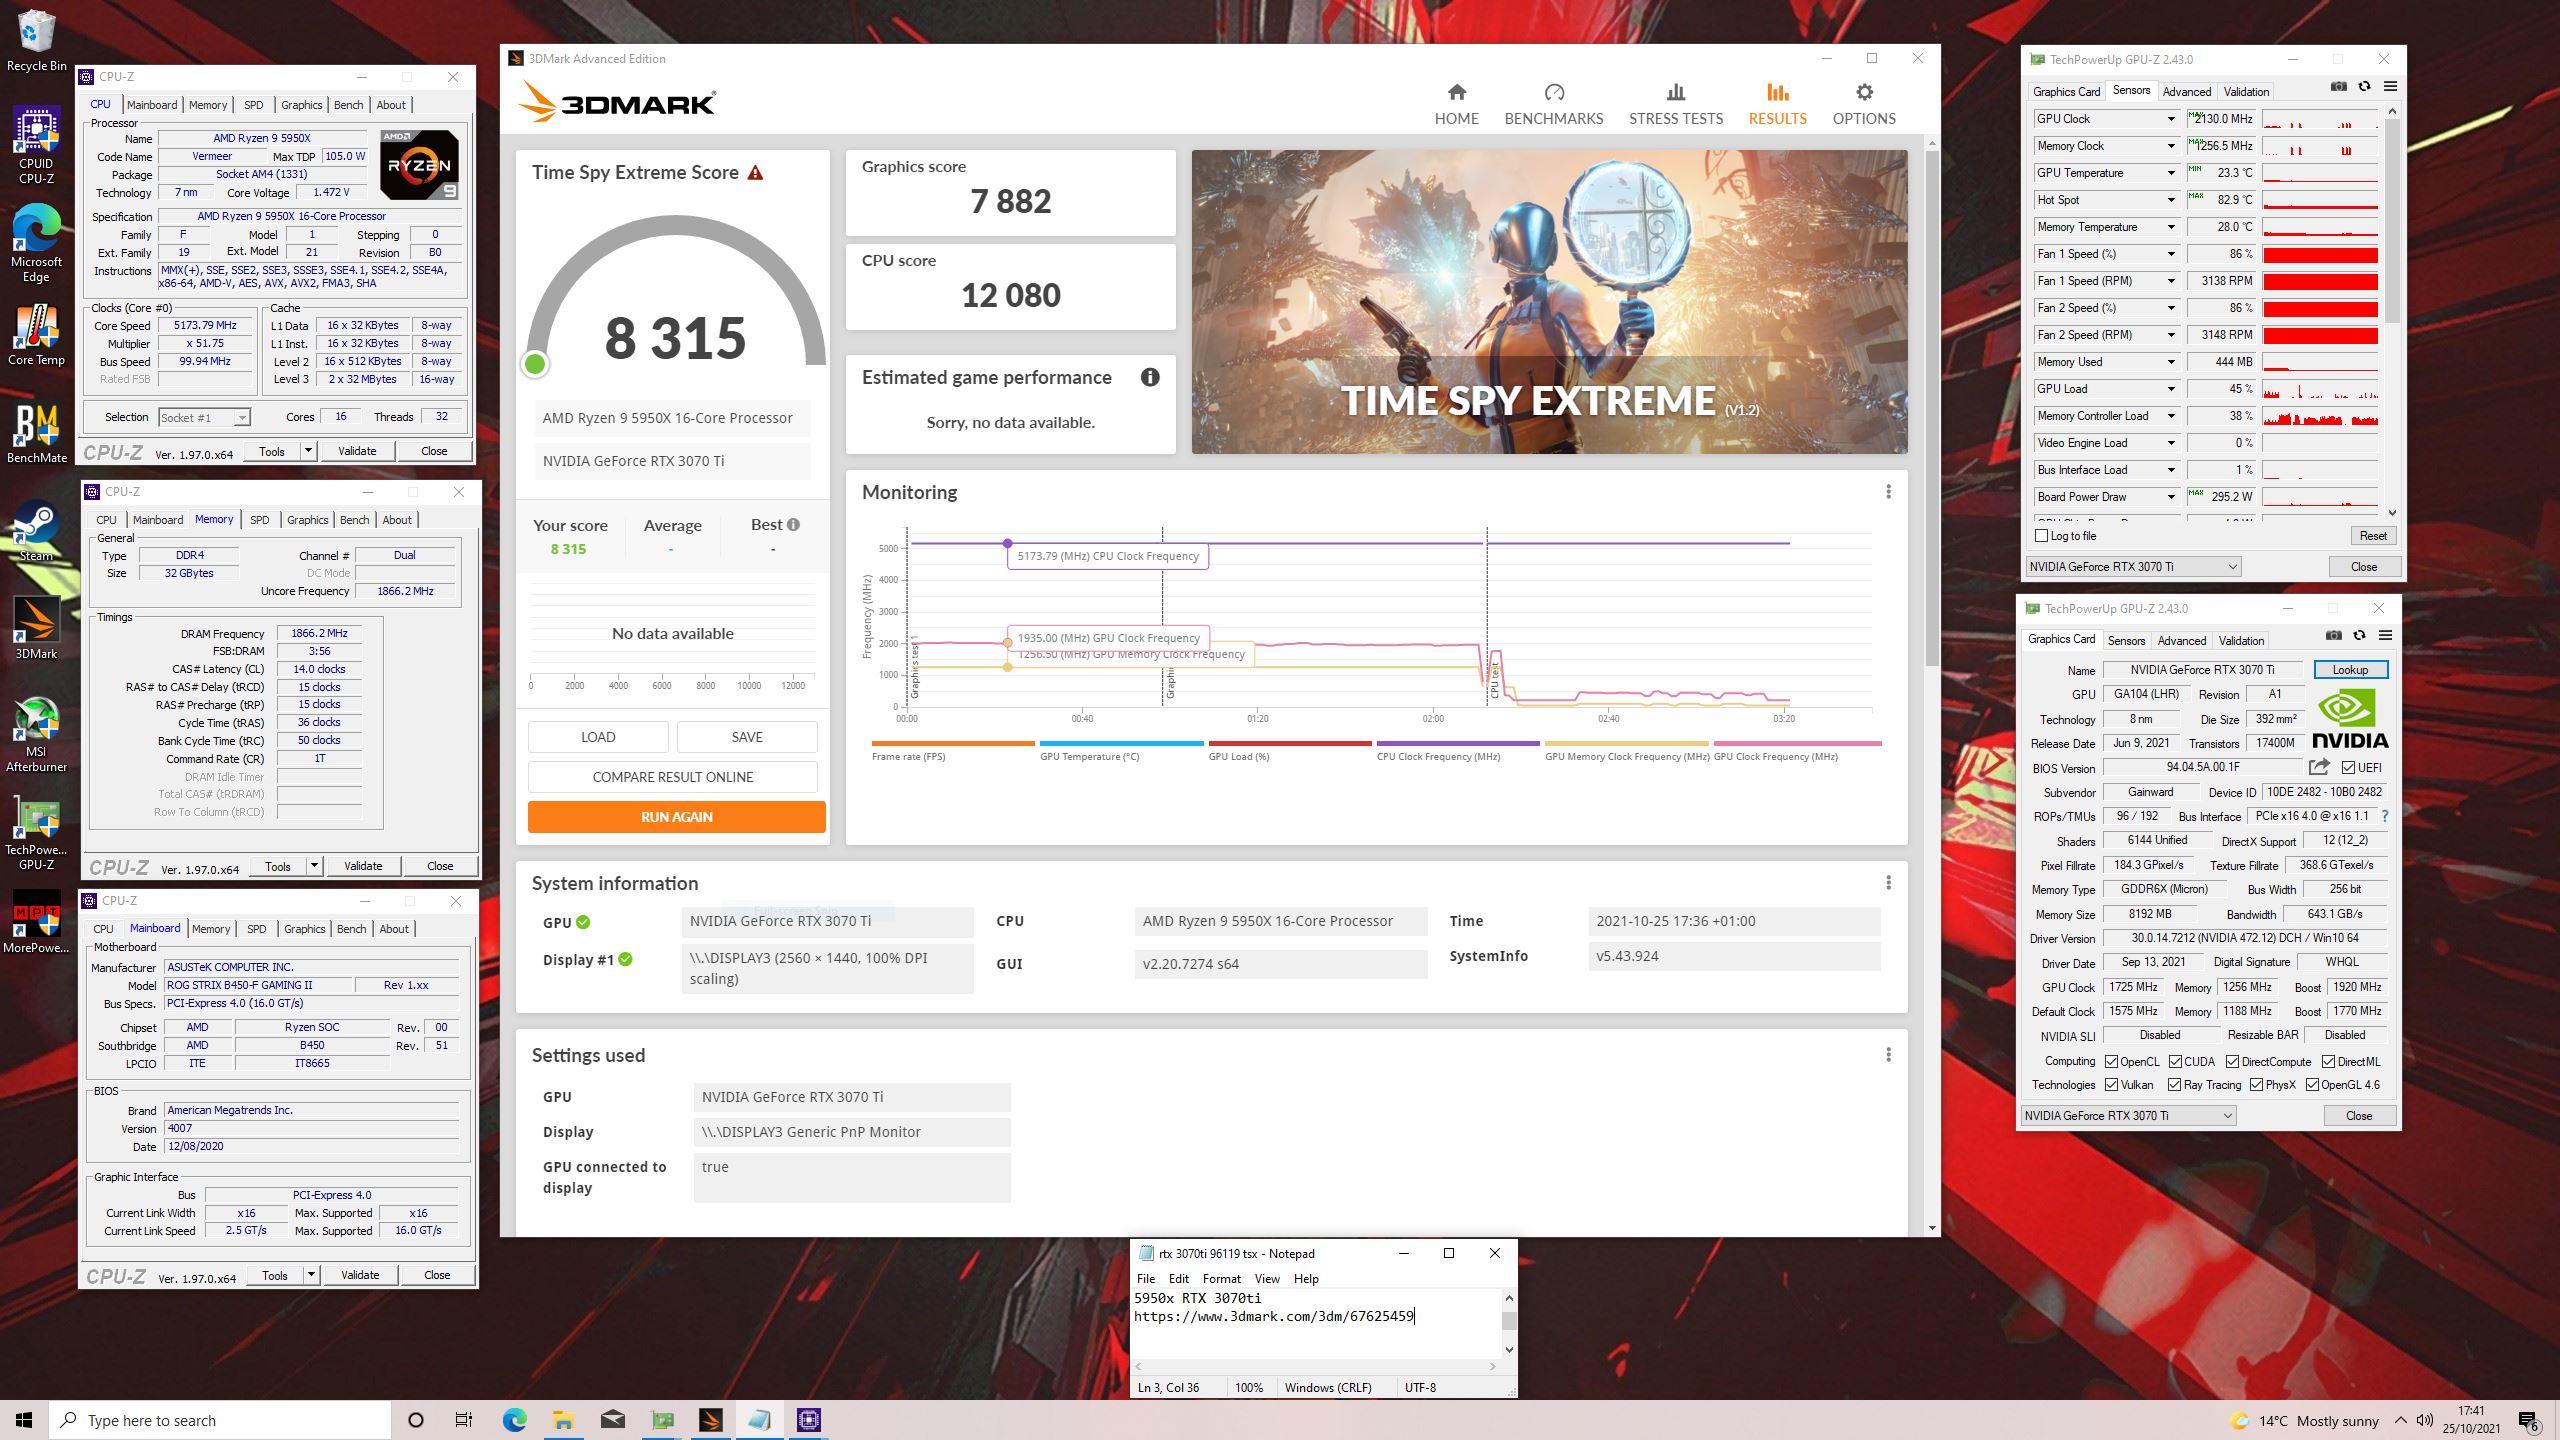Expand the Hot Spot sensor dropdown
This screenshot has height=1440, width=2560.
(x=2171, y=200)
